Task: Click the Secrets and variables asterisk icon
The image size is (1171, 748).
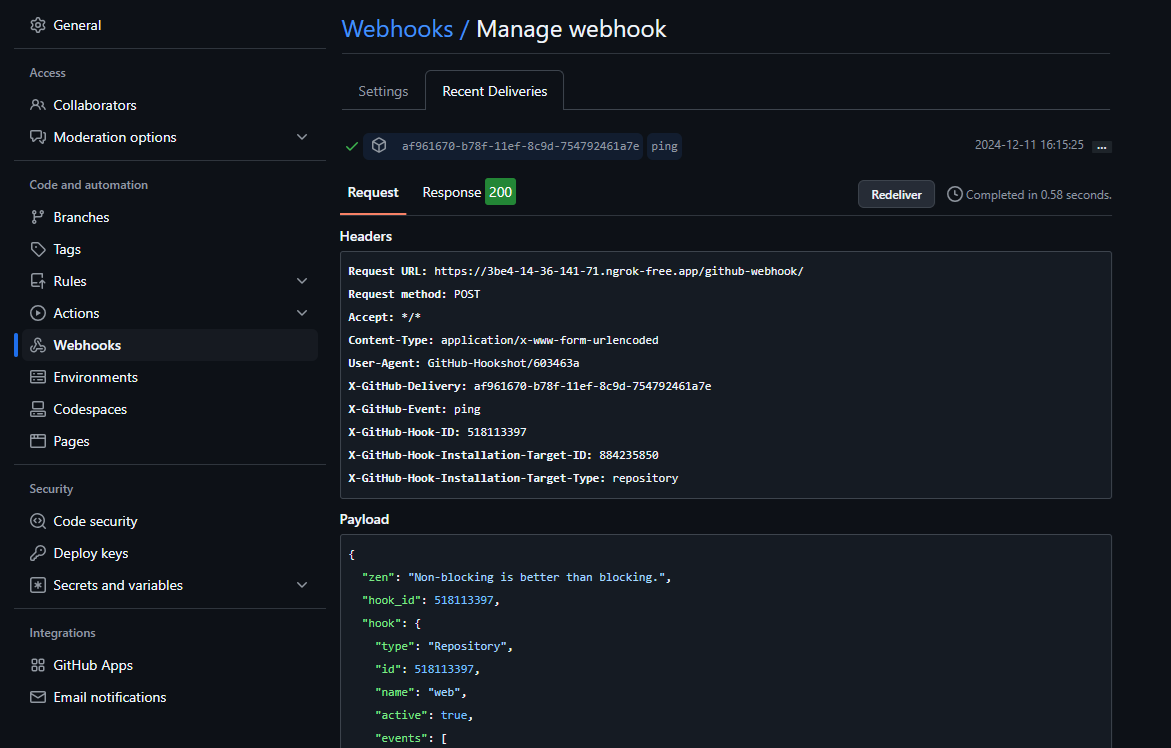Action: [x=37, y=585]
